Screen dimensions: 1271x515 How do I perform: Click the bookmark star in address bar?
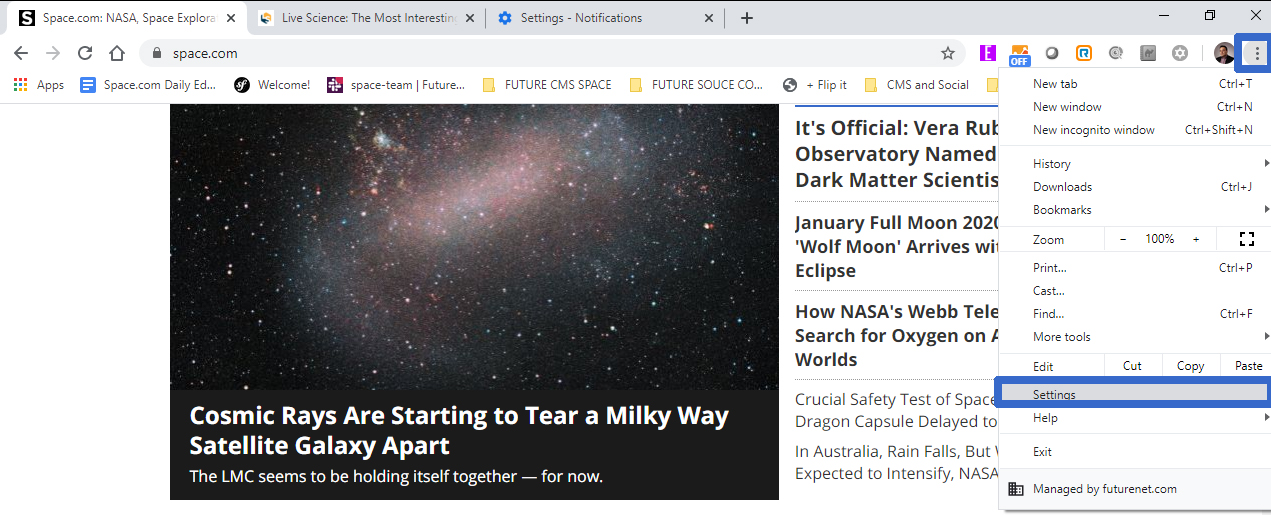947,53
